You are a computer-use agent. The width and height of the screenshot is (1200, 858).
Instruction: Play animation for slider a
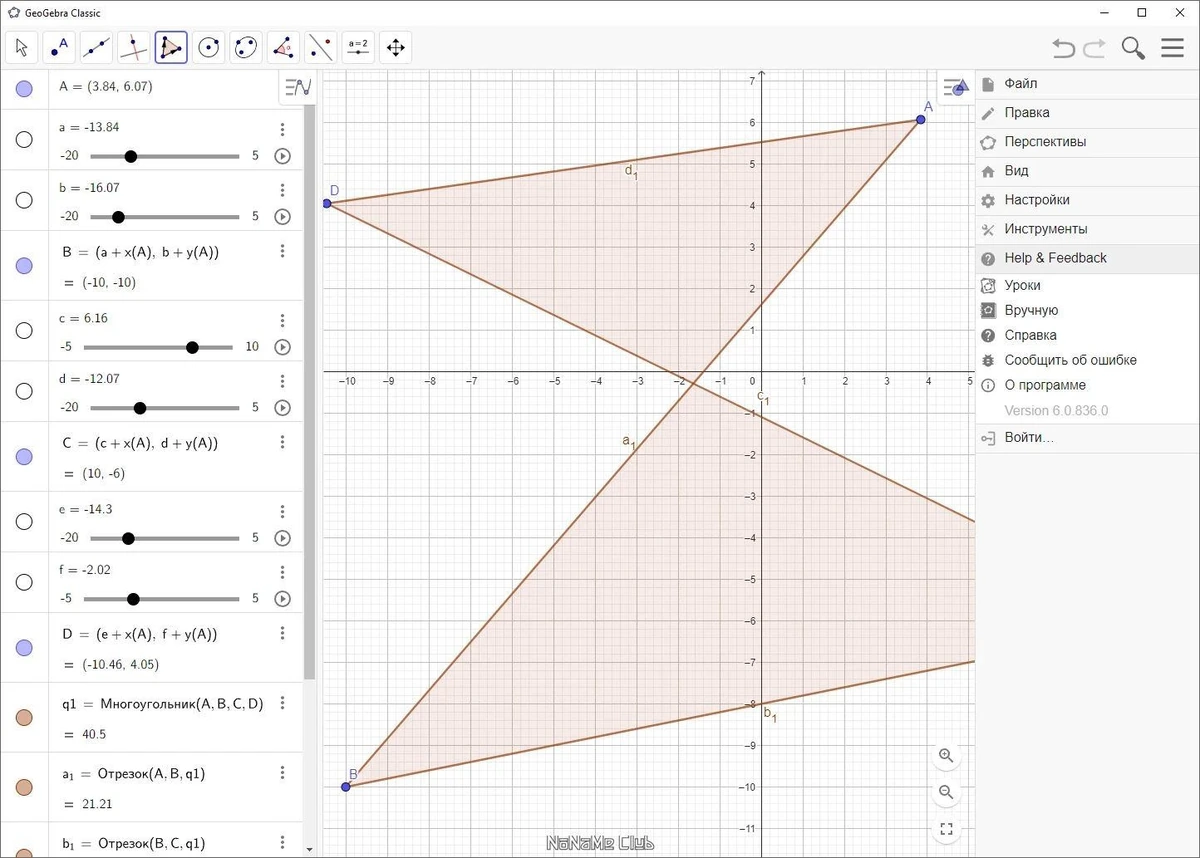click(x=282, y=156)
